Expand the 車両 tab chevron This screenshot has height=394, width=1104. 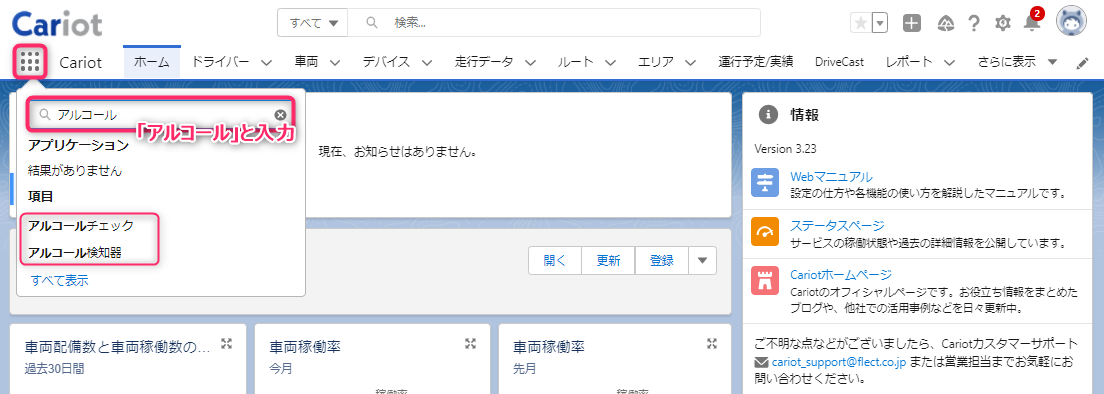335,63
